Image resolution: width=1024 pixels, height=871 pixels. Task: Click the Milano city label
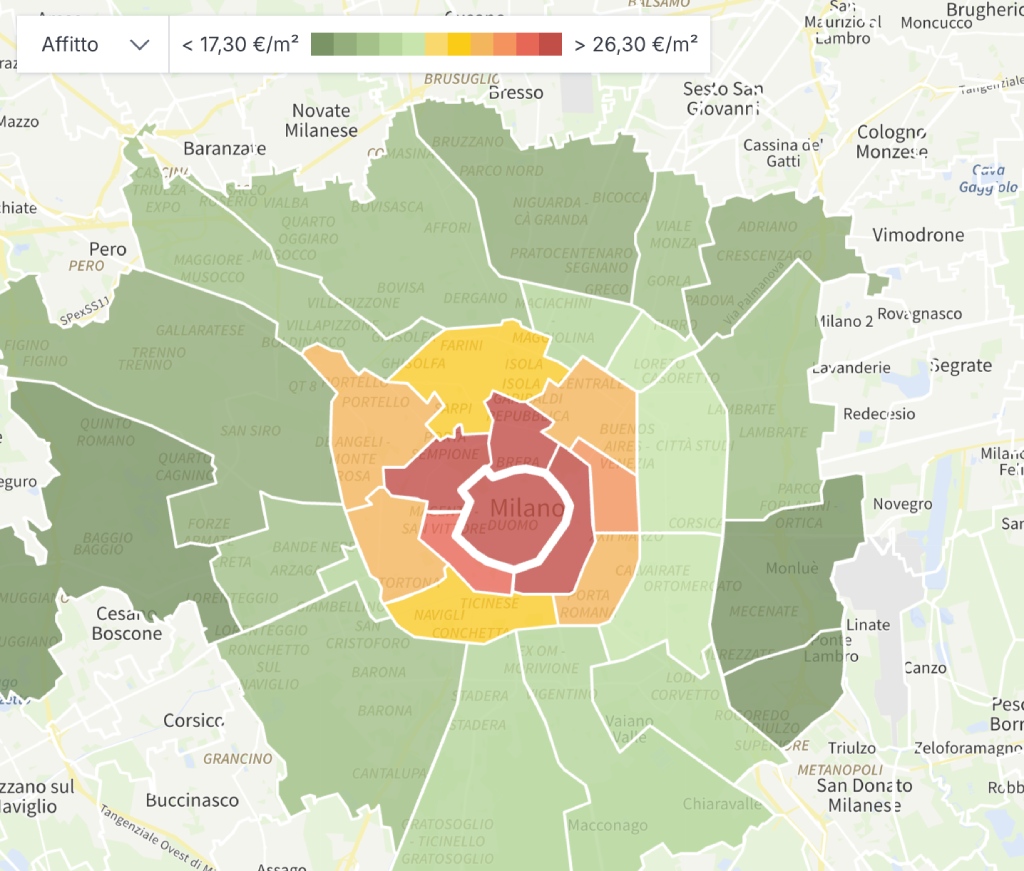point(529,508)
